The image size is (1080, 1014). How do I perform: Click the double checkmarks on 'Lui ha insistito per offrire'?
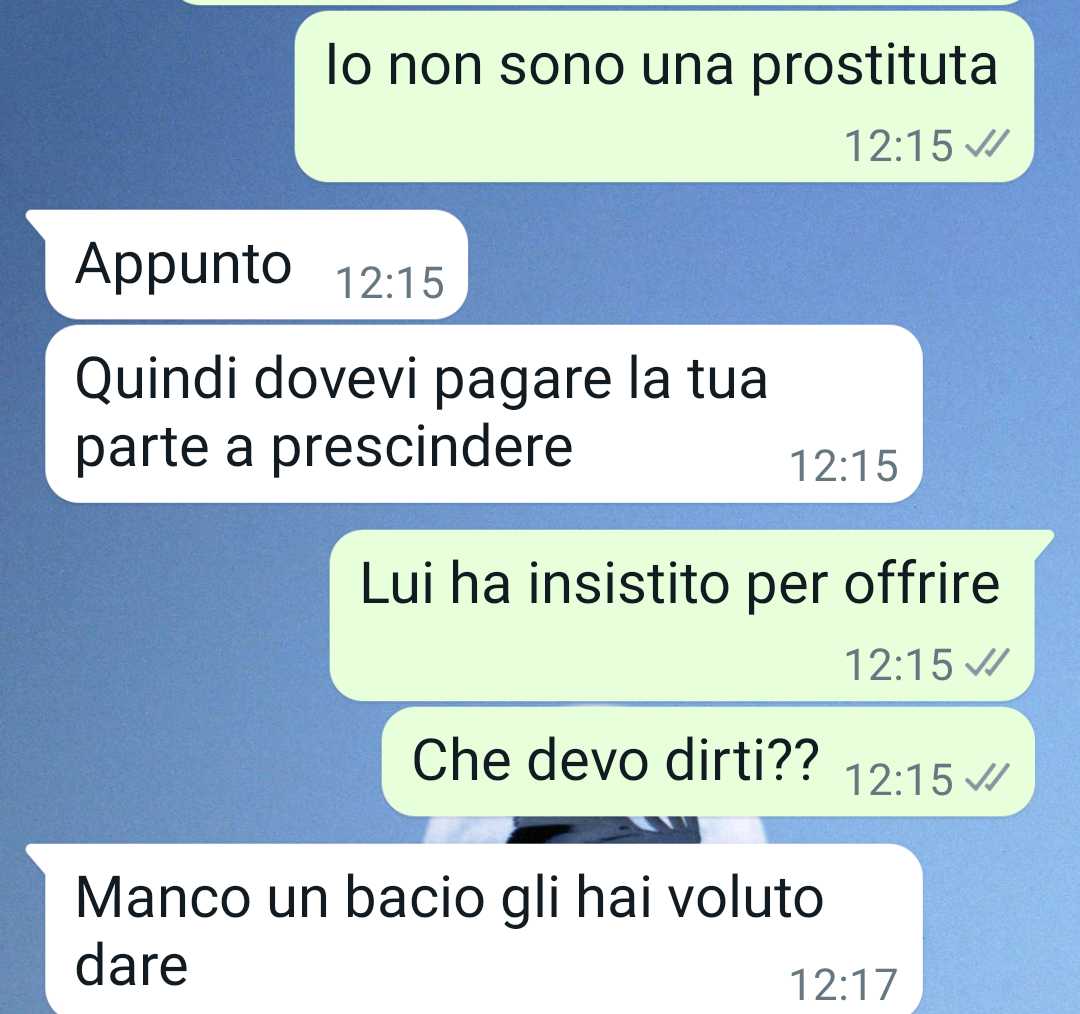click(988, 663)
